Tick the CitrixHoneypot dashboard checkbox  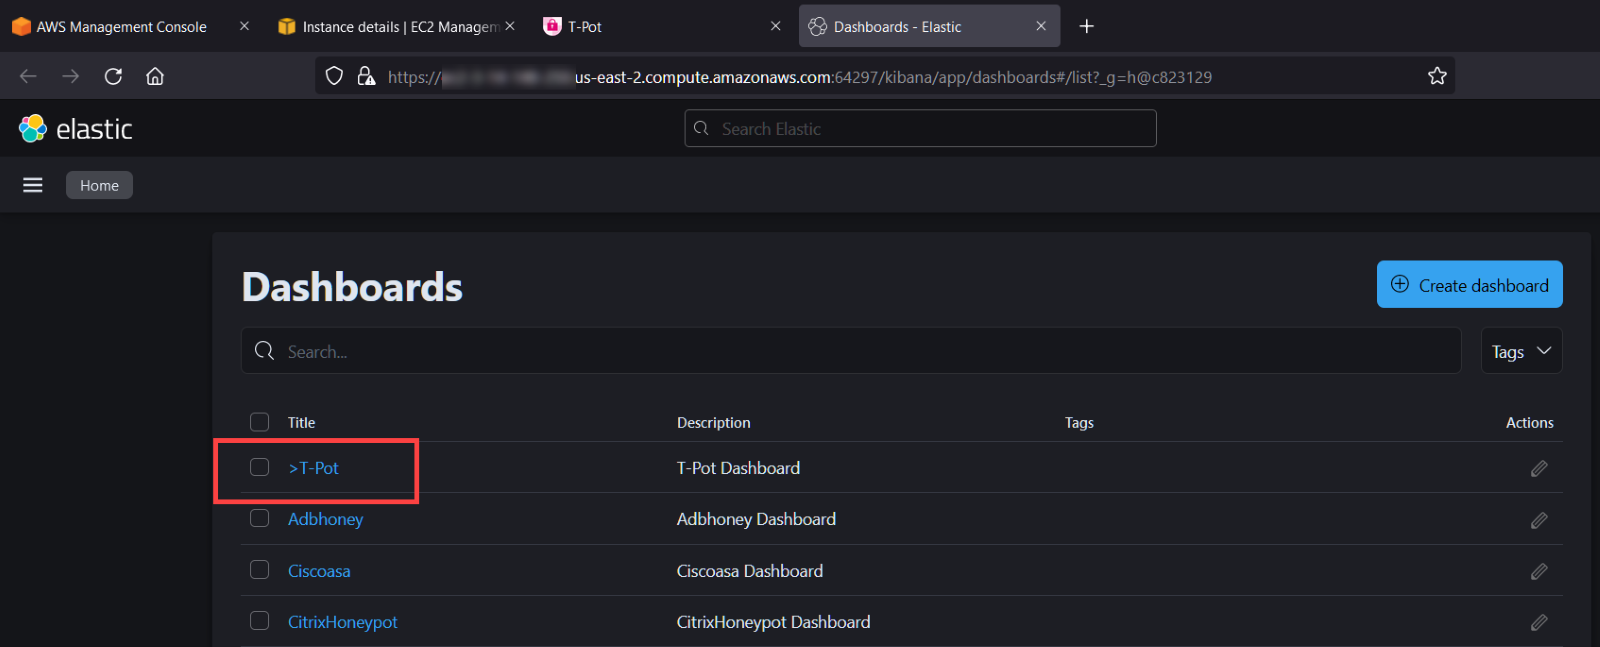pos(260,621)
